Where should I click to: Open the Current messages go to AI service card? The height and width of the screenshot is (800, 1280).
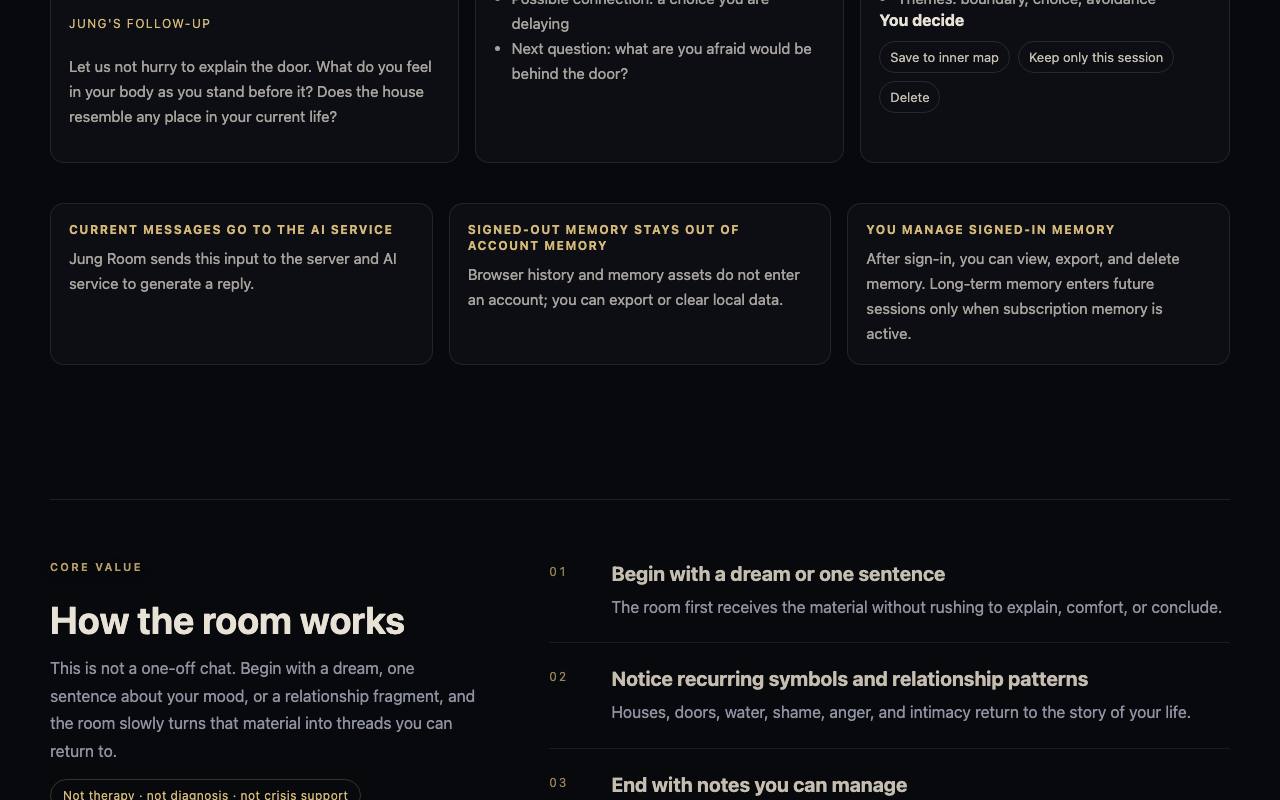point(241,284)
